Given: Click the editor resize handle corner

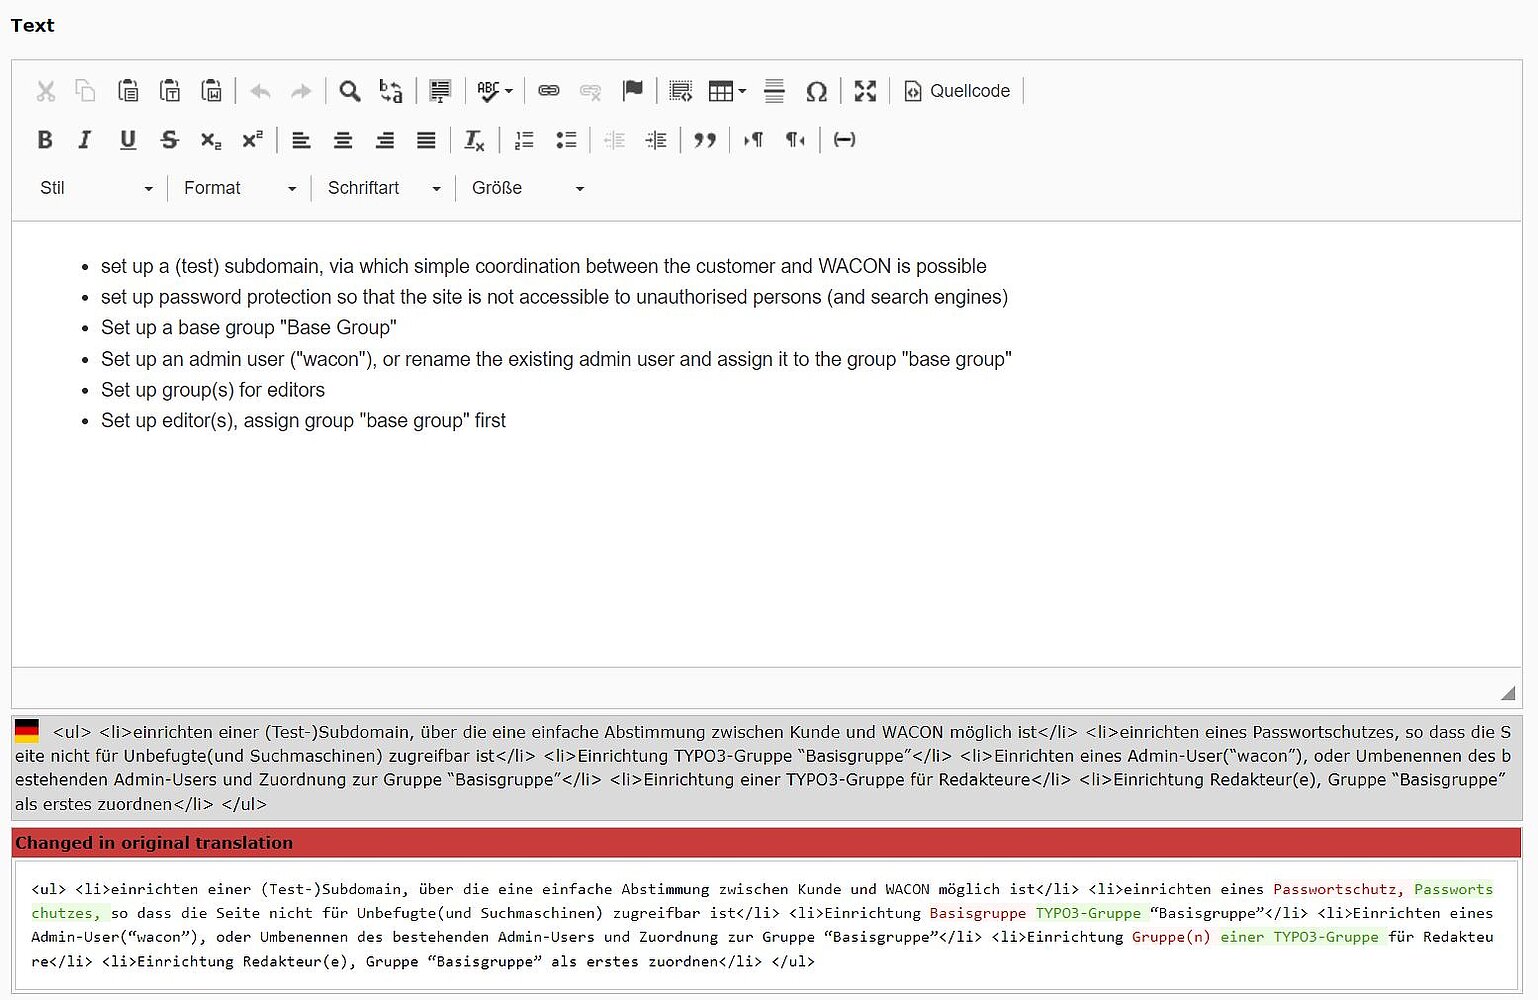Looking at the screenshot, I should (1508, 693).
